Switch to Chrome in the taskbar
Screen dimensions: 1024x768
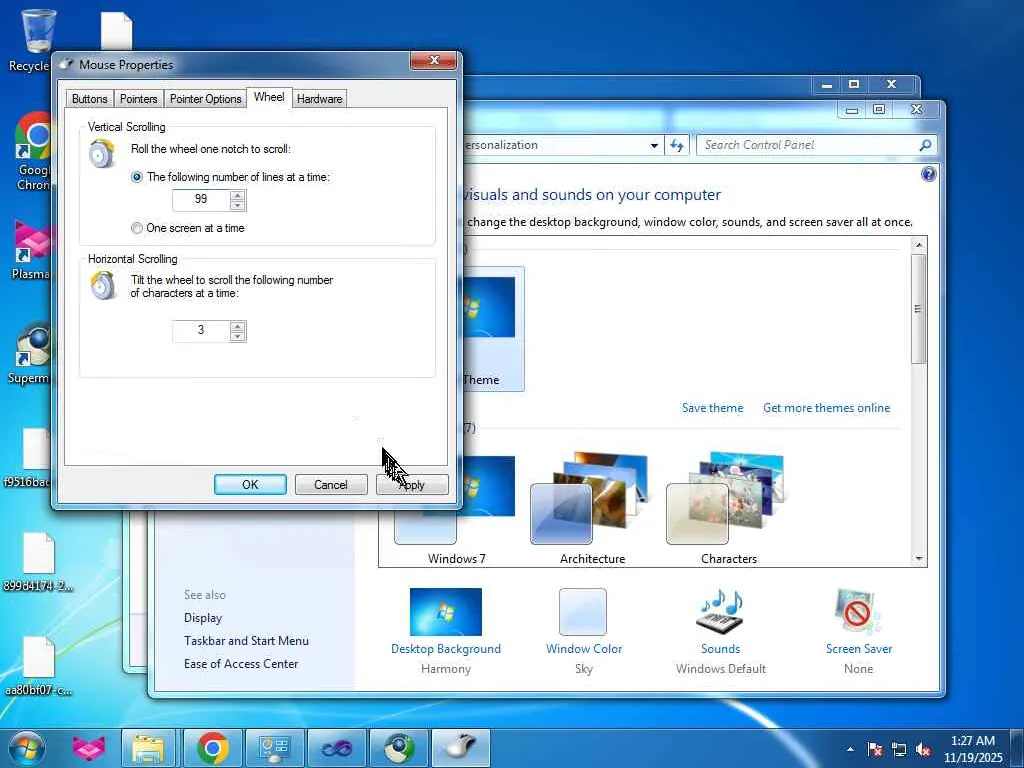coord(212,748)
